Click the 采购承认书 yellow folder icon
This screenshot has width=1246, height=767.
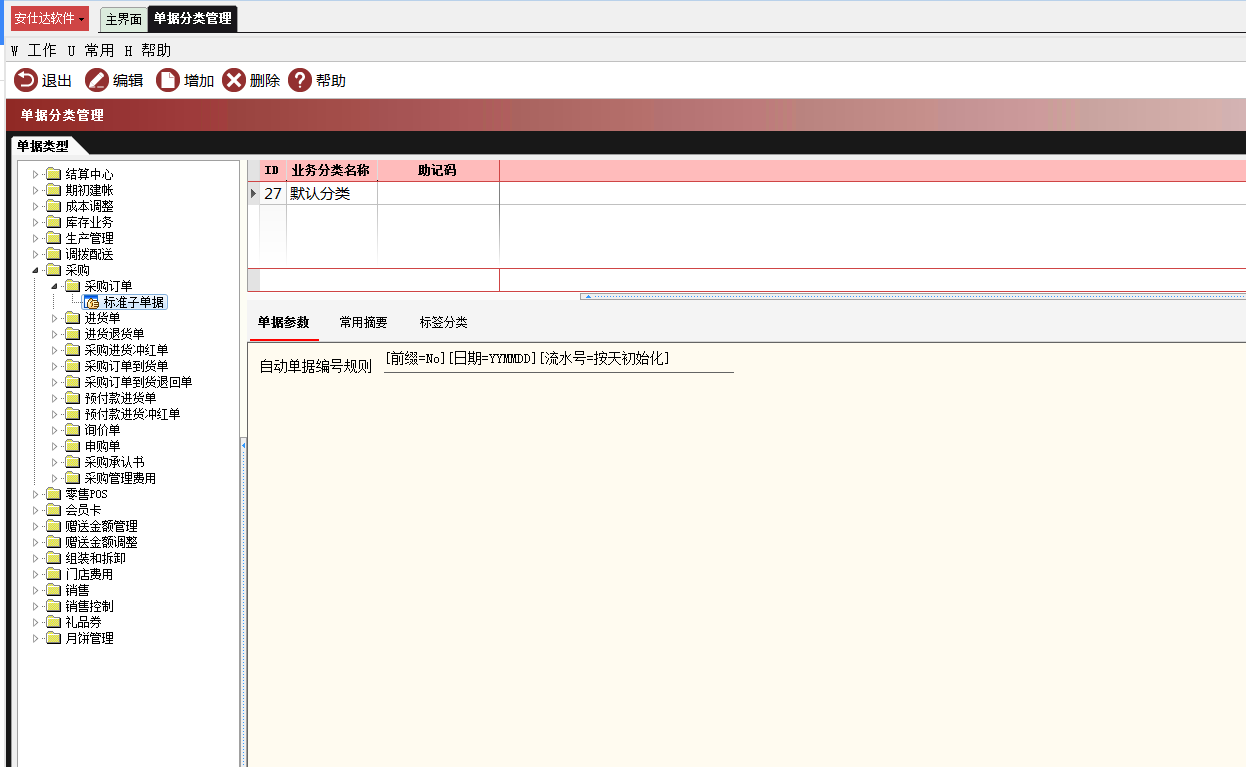tap(72, 462)
